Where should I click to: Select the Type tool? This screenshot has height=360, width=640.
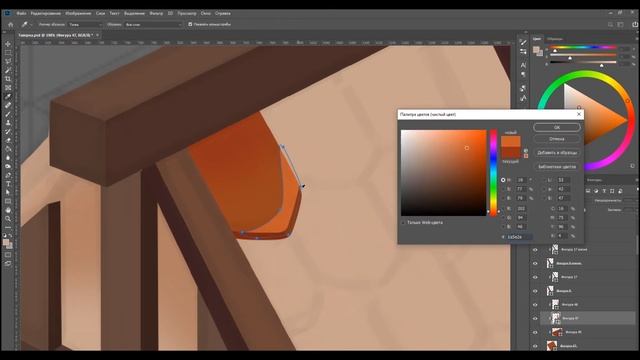(x=8, y=184)
